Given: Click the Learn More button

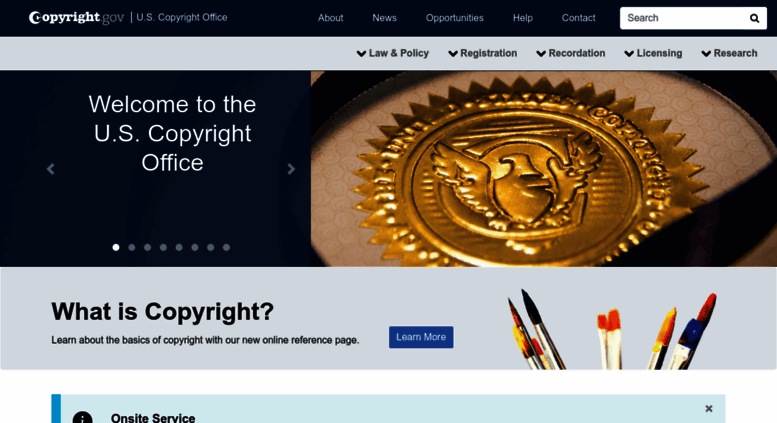Looking at the screenshot, I should 421,337.
